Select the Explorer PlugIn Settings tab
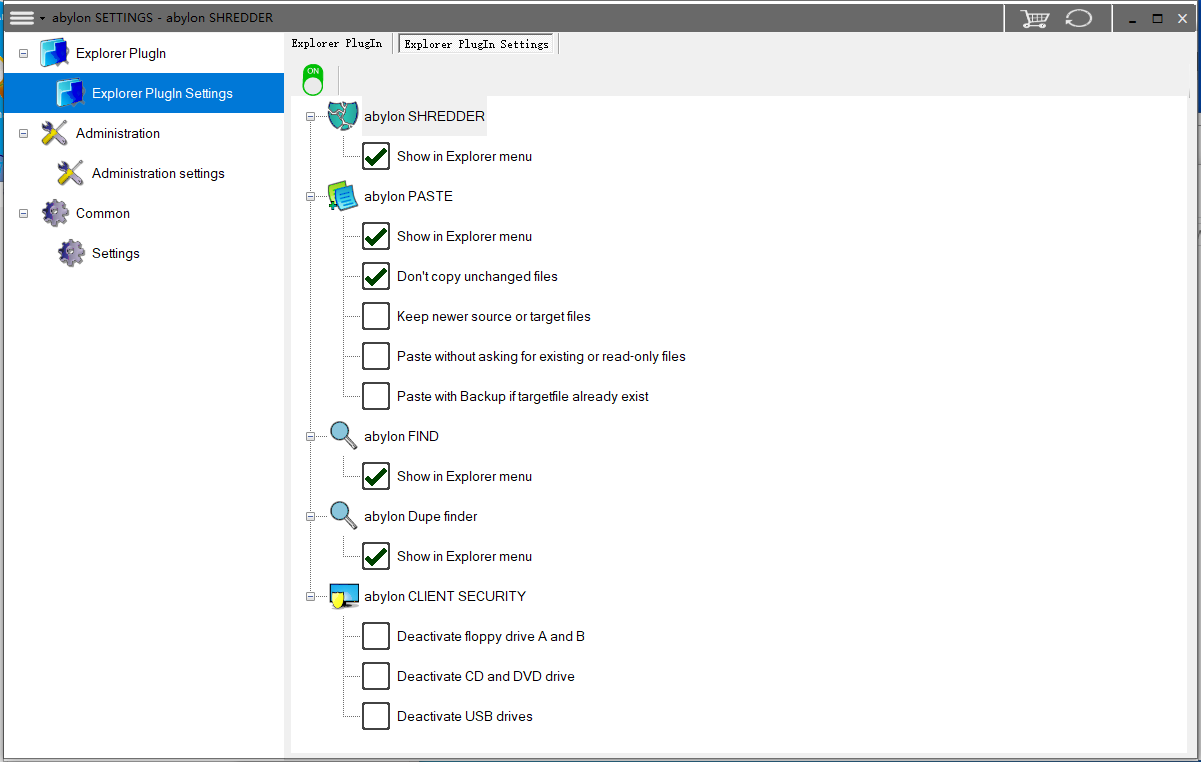1201x762 pixels. tap(477, 44)
